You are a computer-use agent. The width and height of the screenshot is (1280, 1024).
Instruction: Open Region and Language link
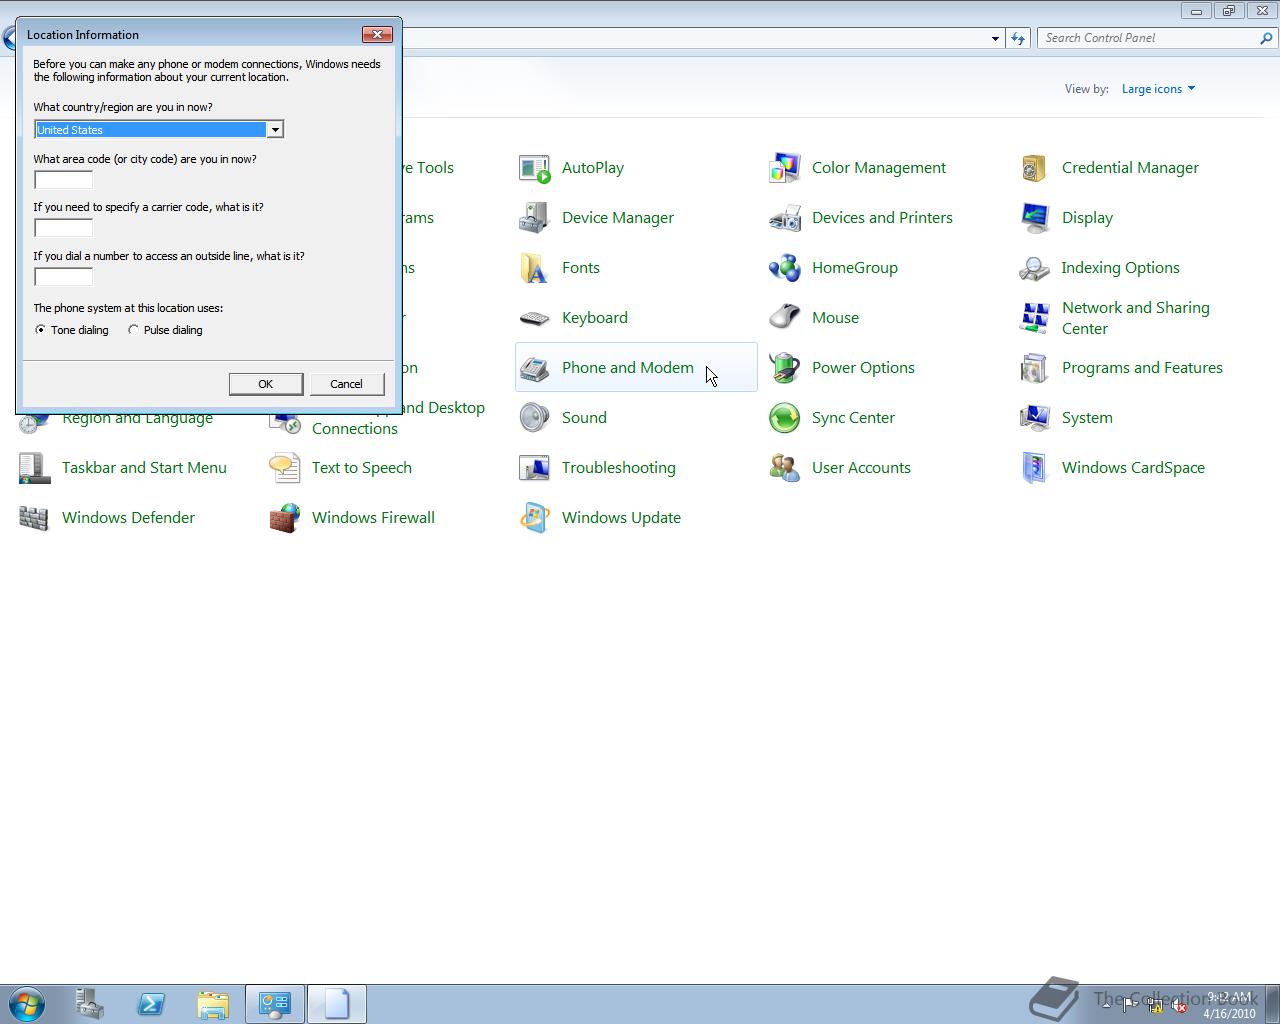pos(137,419)
